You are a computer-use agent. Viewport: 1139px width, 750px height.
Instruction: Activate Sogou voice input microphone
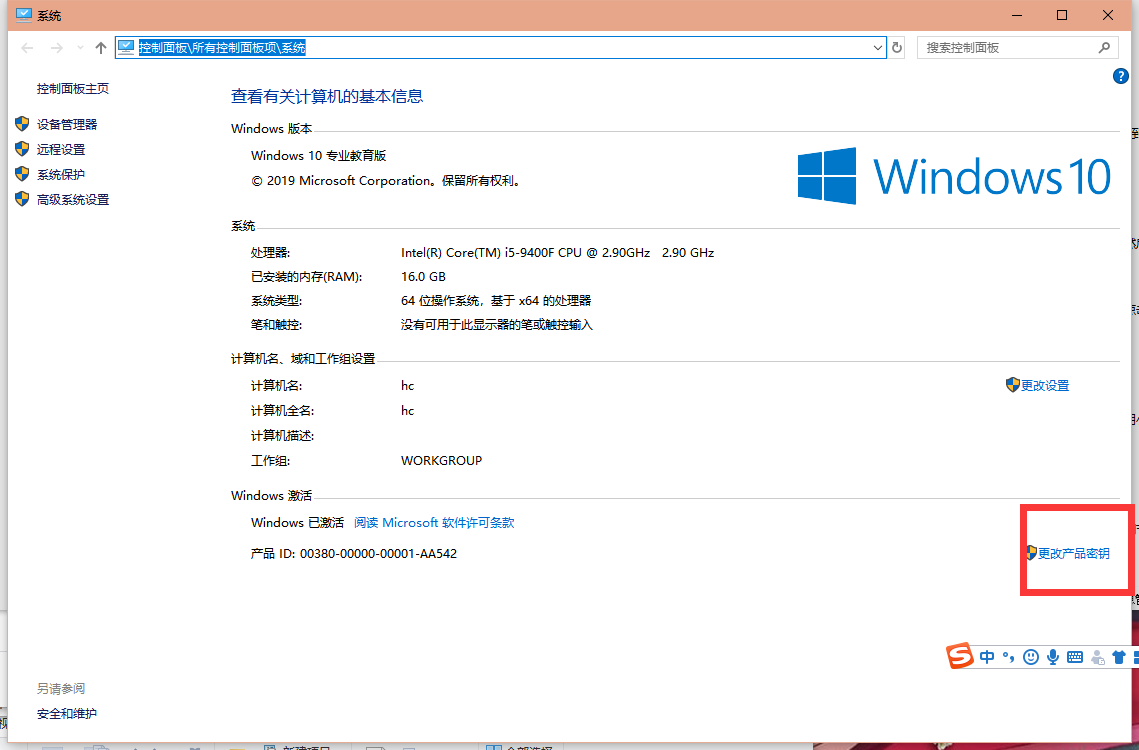(1052, 657)
